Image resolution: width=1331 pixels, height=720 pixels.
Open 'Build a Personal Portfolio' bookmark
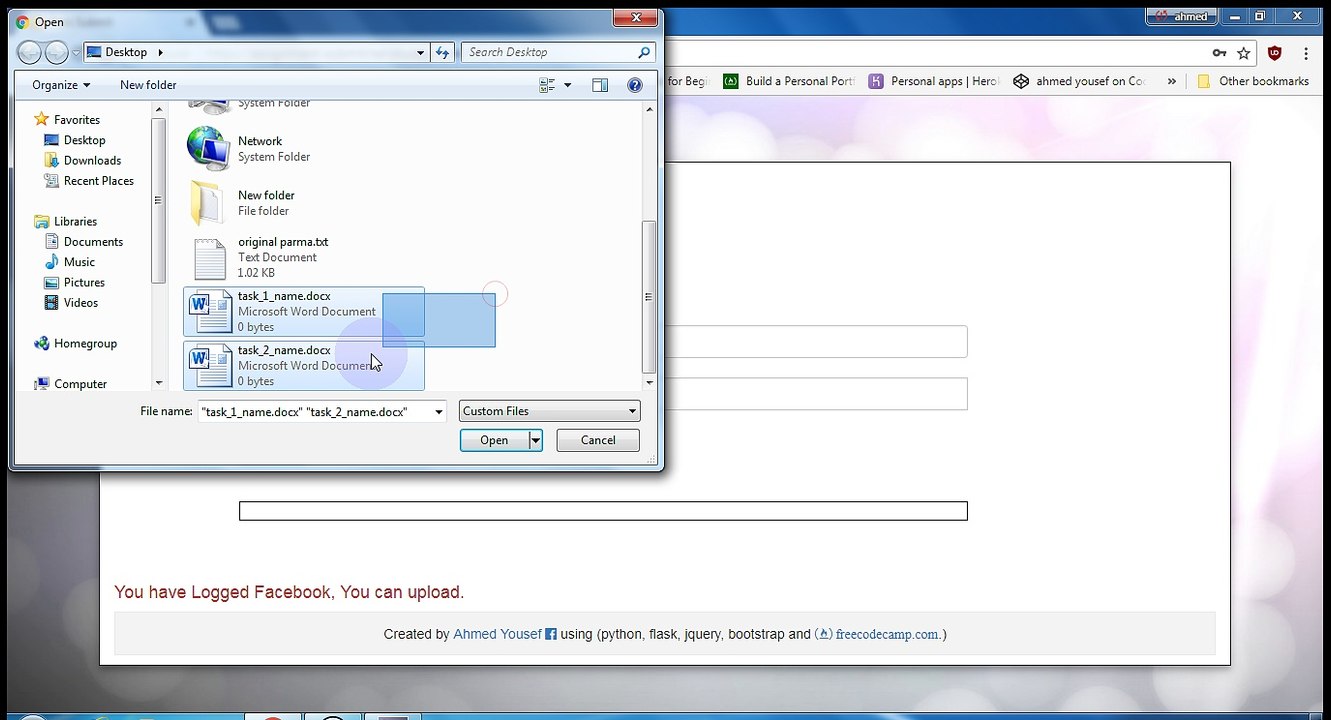789,81
